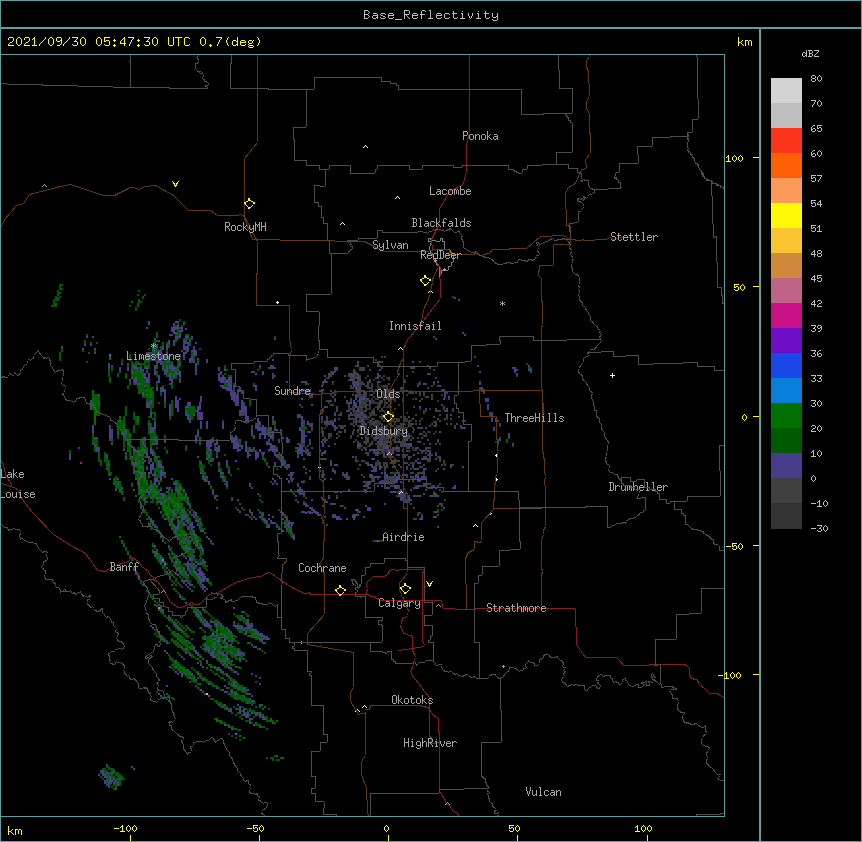Select the yellow 51-54 dBZ legend swatch
The image size is (862, 842).
tap(786, 215)
